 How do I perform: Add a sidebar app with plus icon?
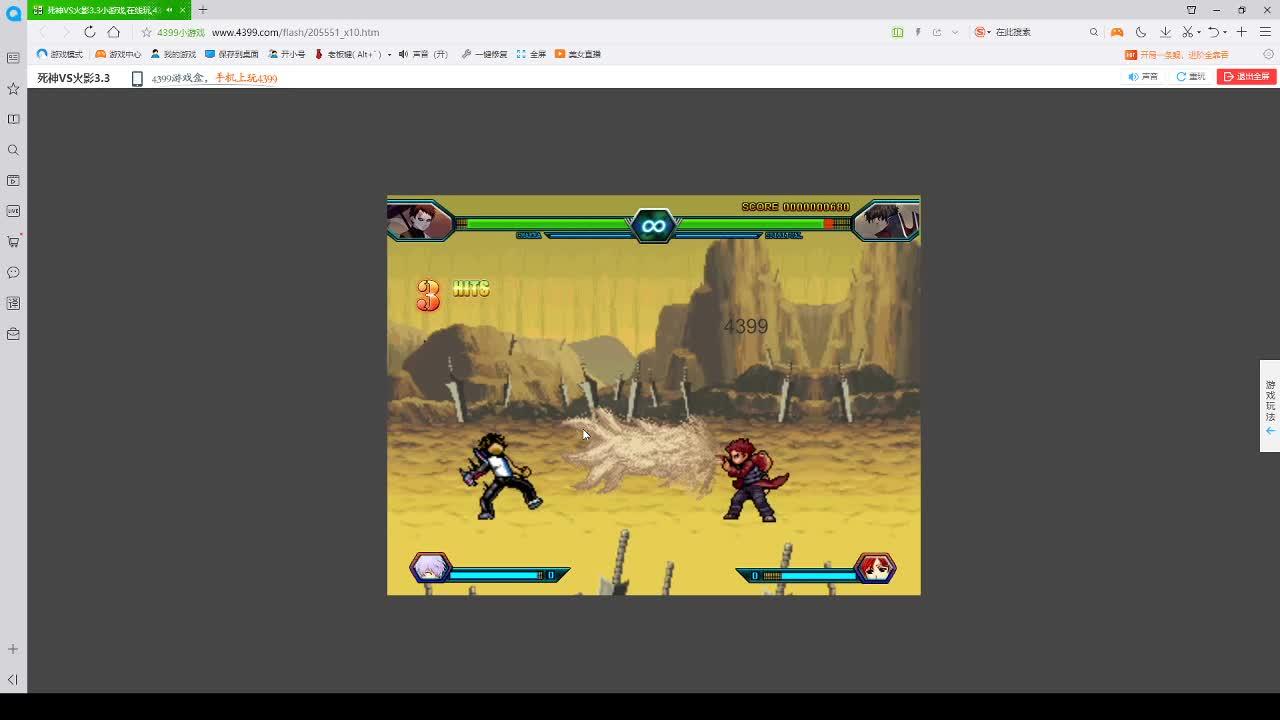(x=13, y=649)
